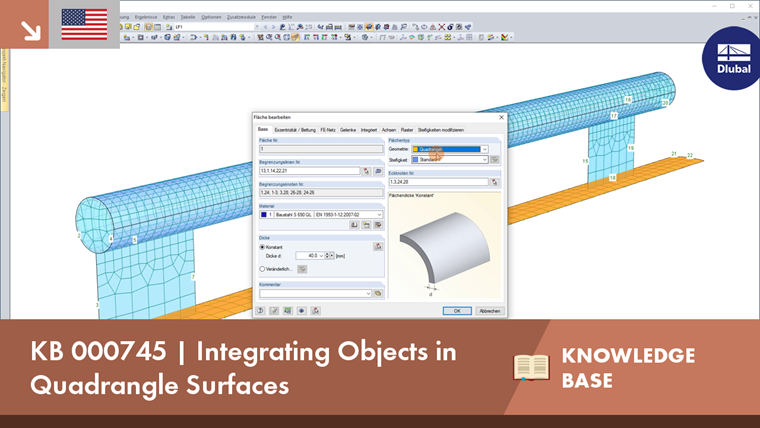Viewport: 760px width, 428px height.
Task: Cancel with the Abbrechen button
Action: pyautogui.click(x=490, y=311)
